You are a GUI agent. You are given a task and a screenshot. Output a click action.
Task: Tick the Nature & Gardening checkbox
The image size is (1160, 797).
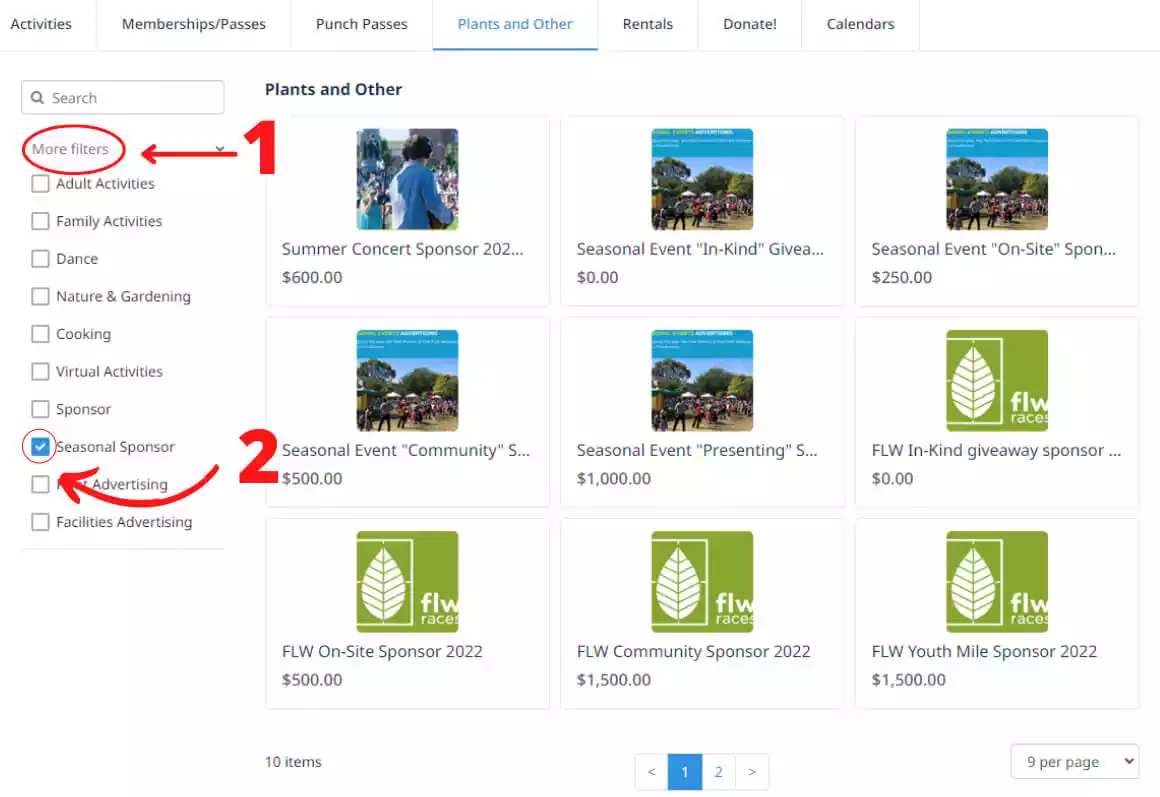pyautogui.click(x=40, y=296)
